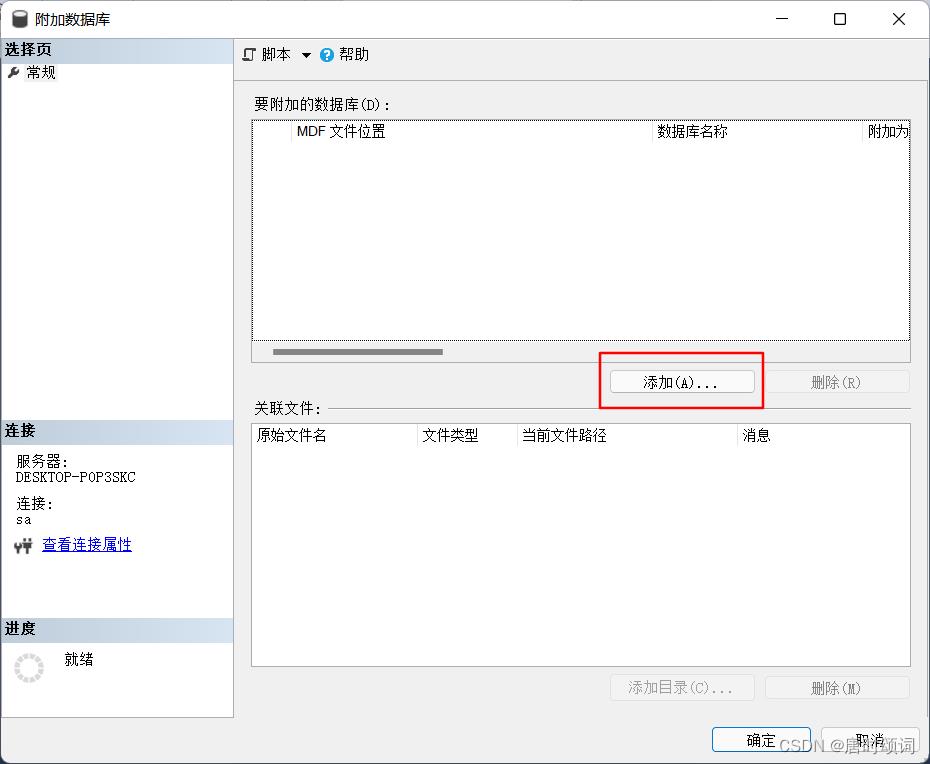
Task: Click the blue Help question icon
Action: click(327, 55)
